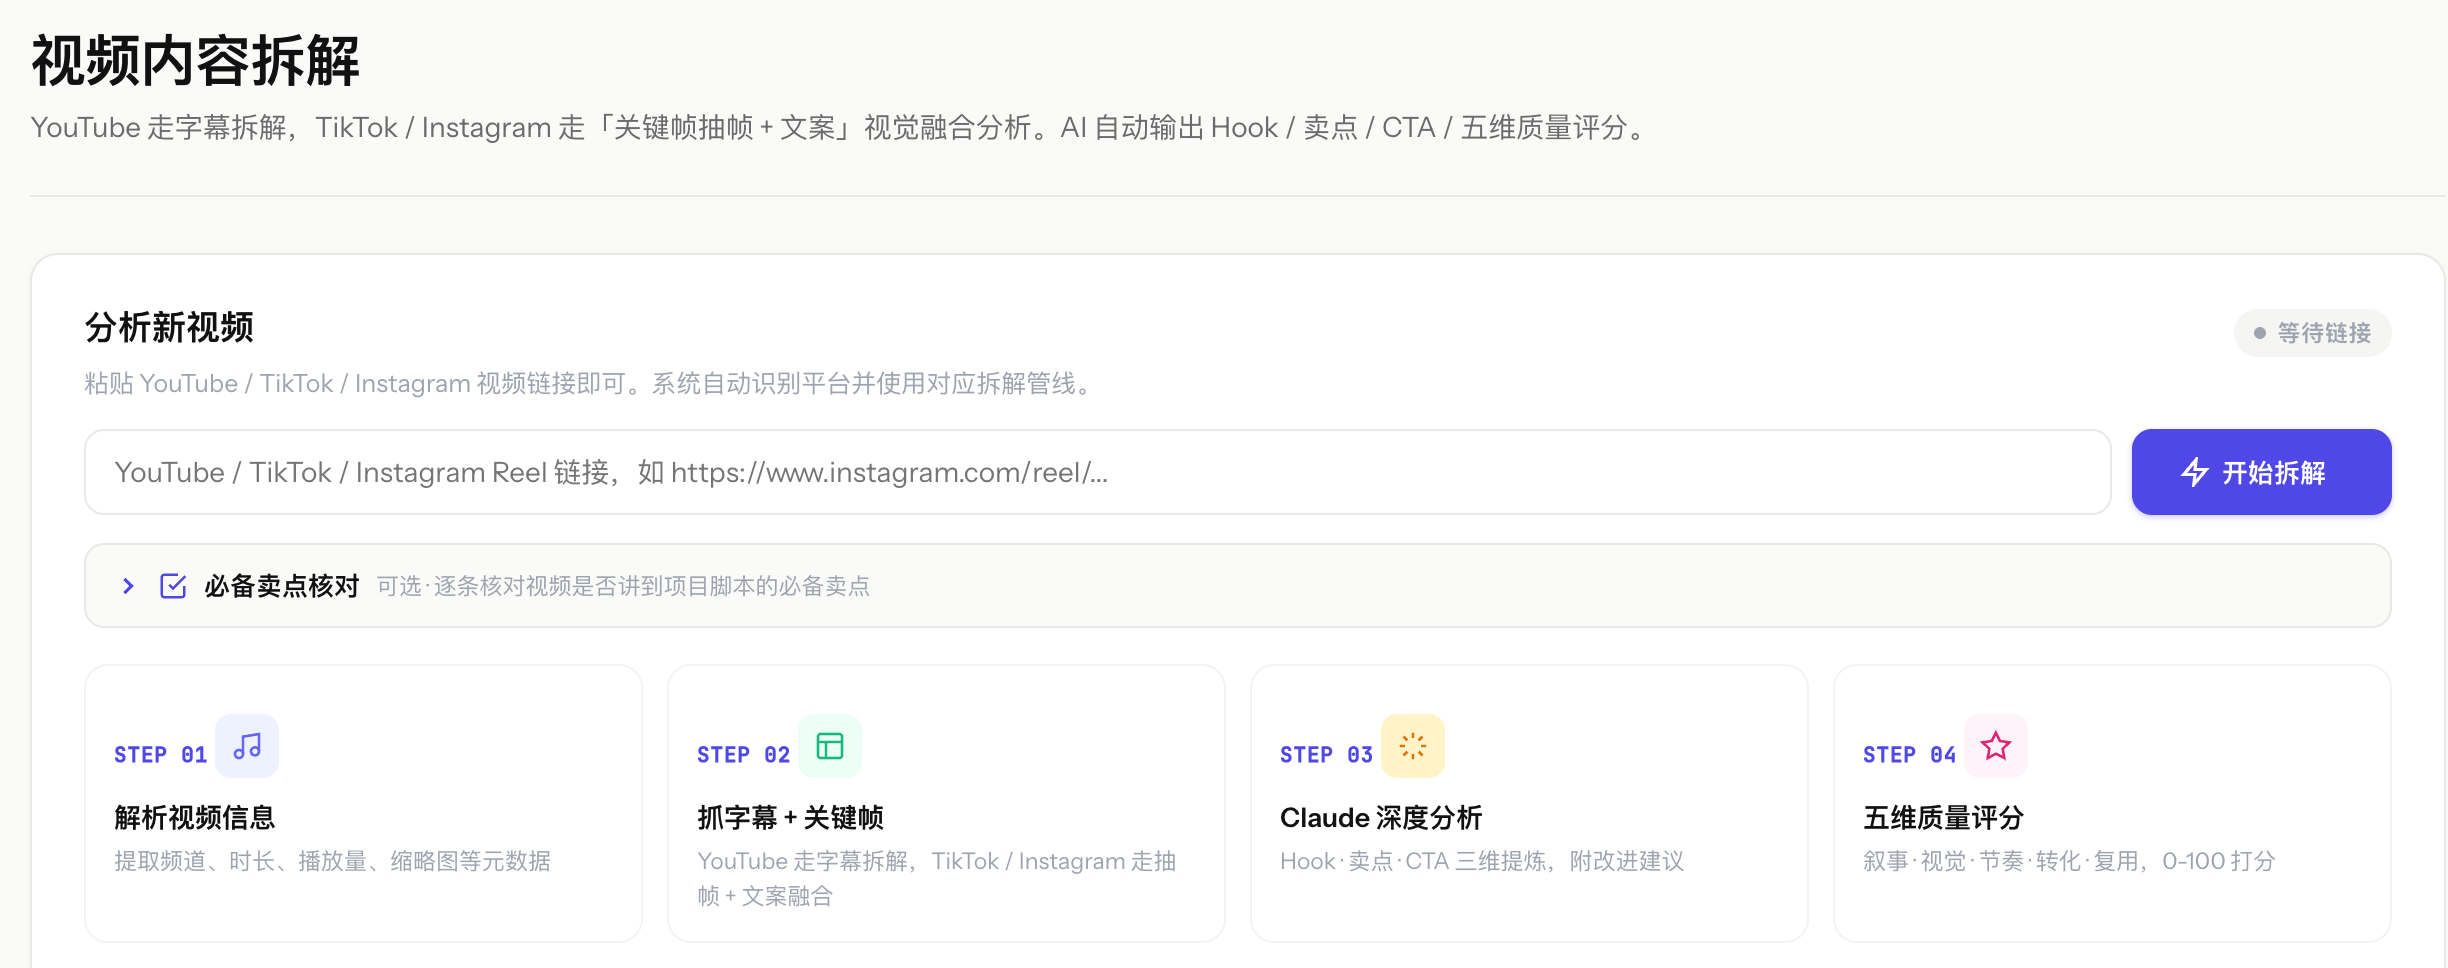Click the Step 02 description YouTube 走字幕拆解
Image resolution: width=2448 pixels, height=968 pixels.
(936, 878)
